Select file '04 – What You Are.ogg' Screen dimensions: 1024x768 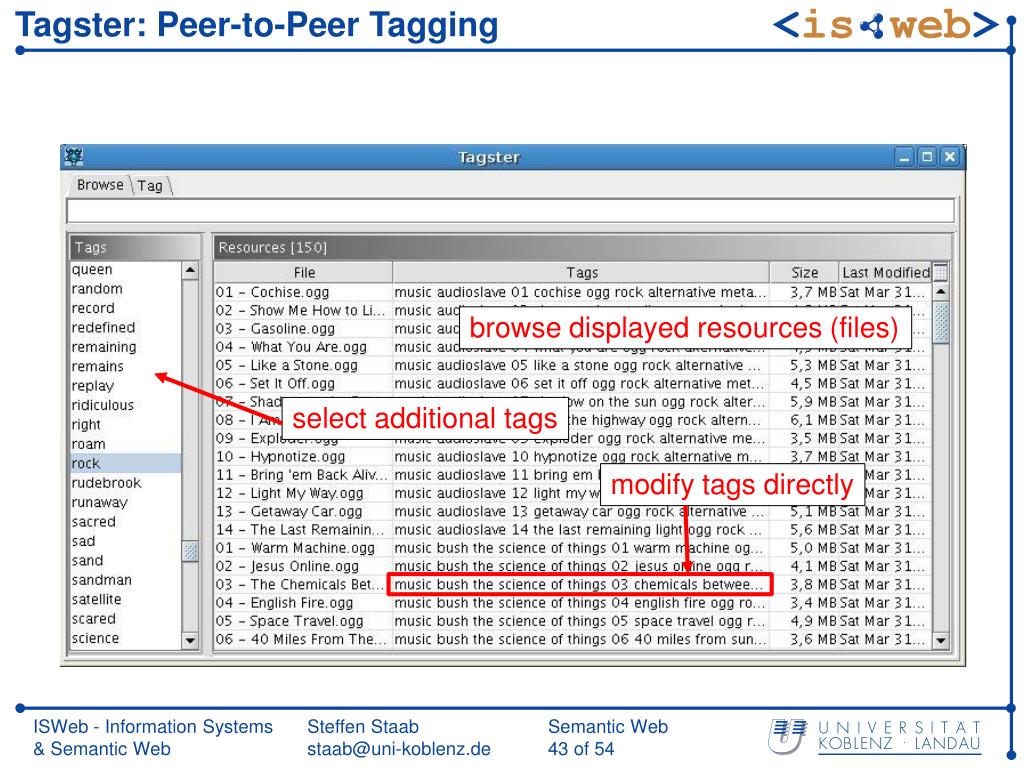tap(303, 347)
